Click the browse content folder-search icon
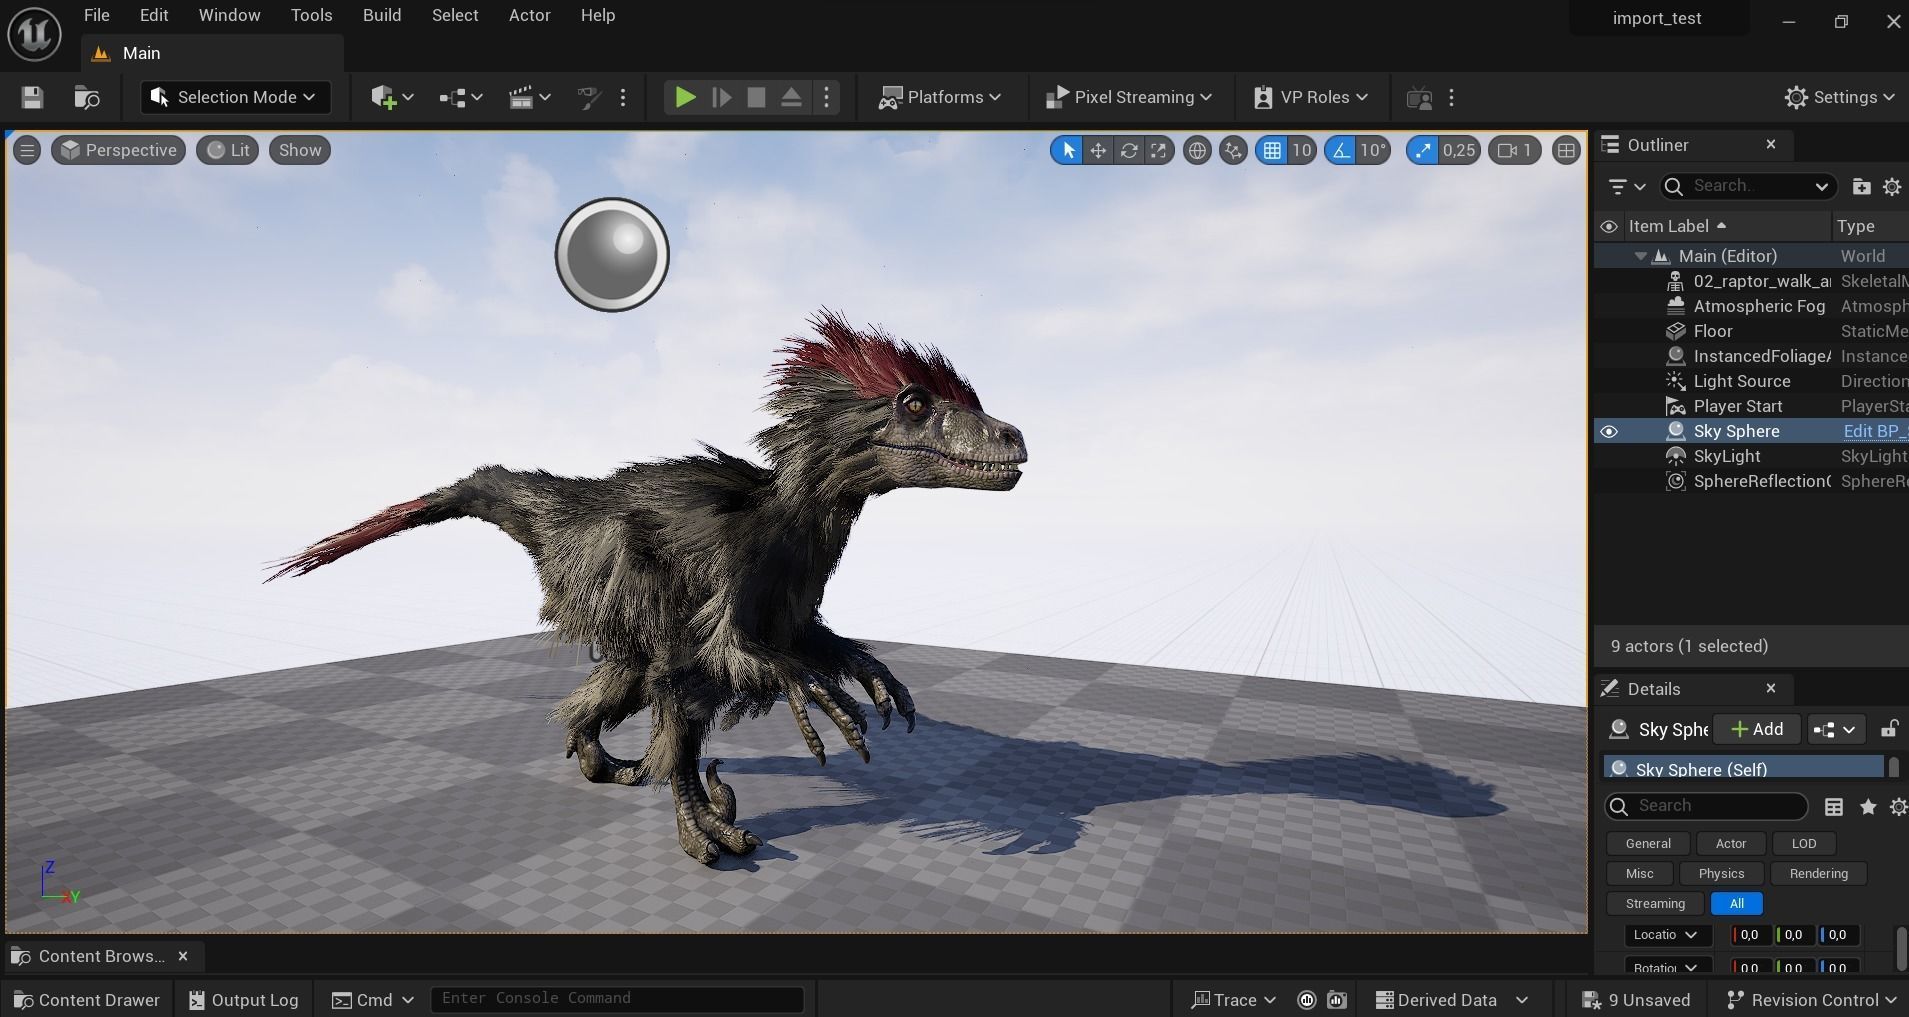 click(87, 97)
